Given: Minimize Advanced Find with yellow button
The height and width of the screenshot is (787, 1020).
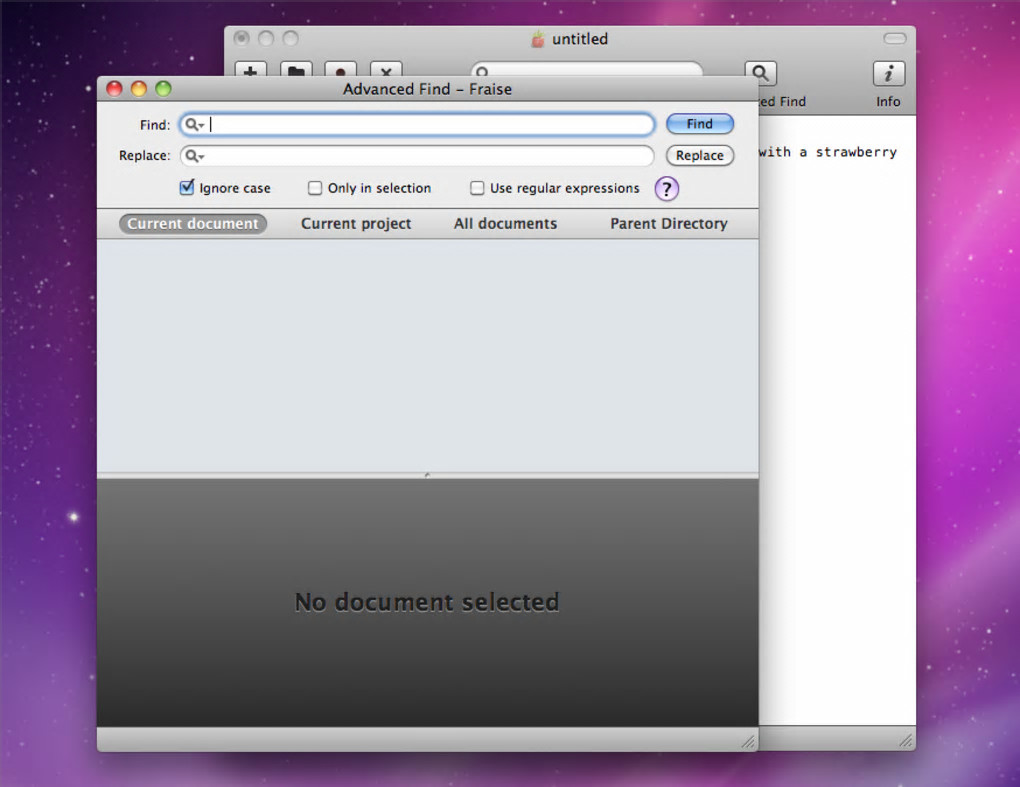Looking at the screenshot, I should click(x=139, y=88).
